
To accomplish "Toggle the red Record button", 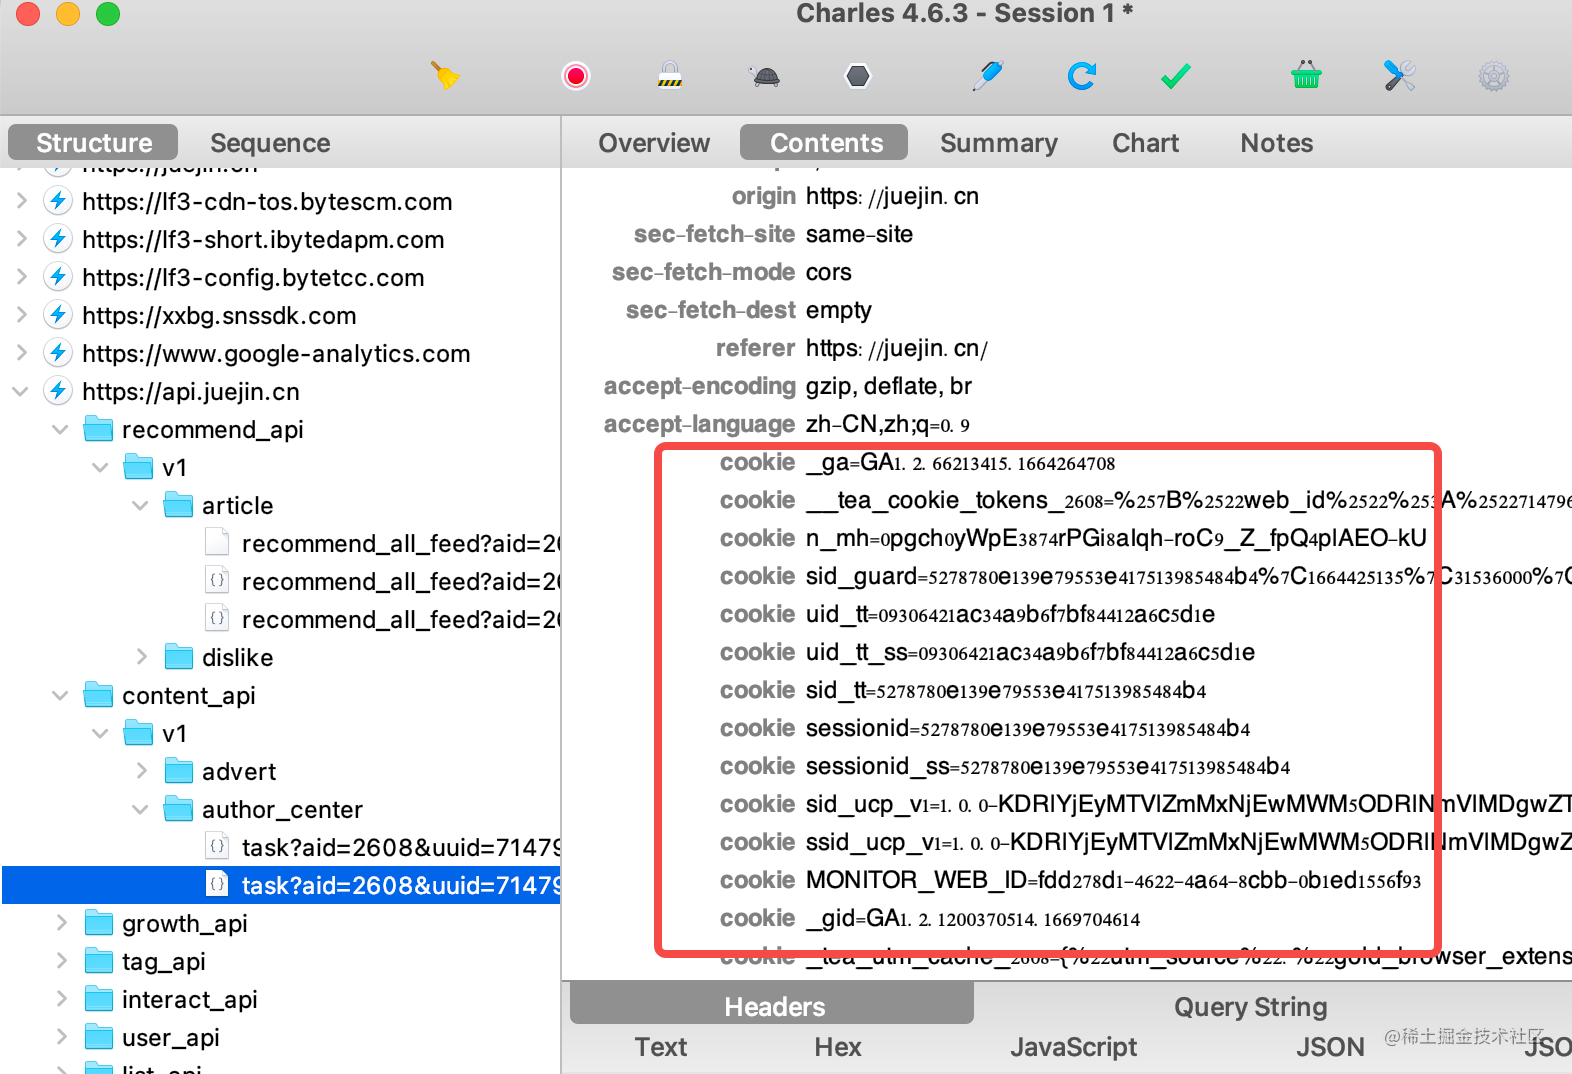I will (x=576, y=76).
